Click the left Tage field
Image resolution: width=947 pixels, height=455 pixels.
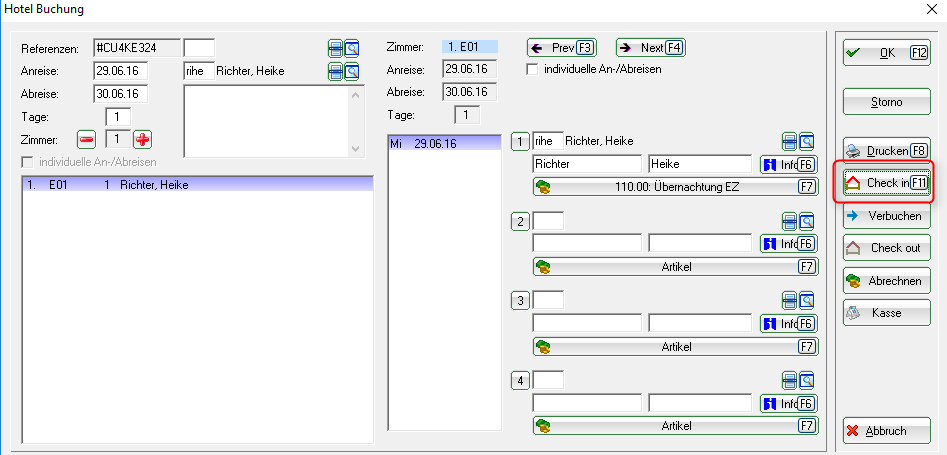(118, 117)
